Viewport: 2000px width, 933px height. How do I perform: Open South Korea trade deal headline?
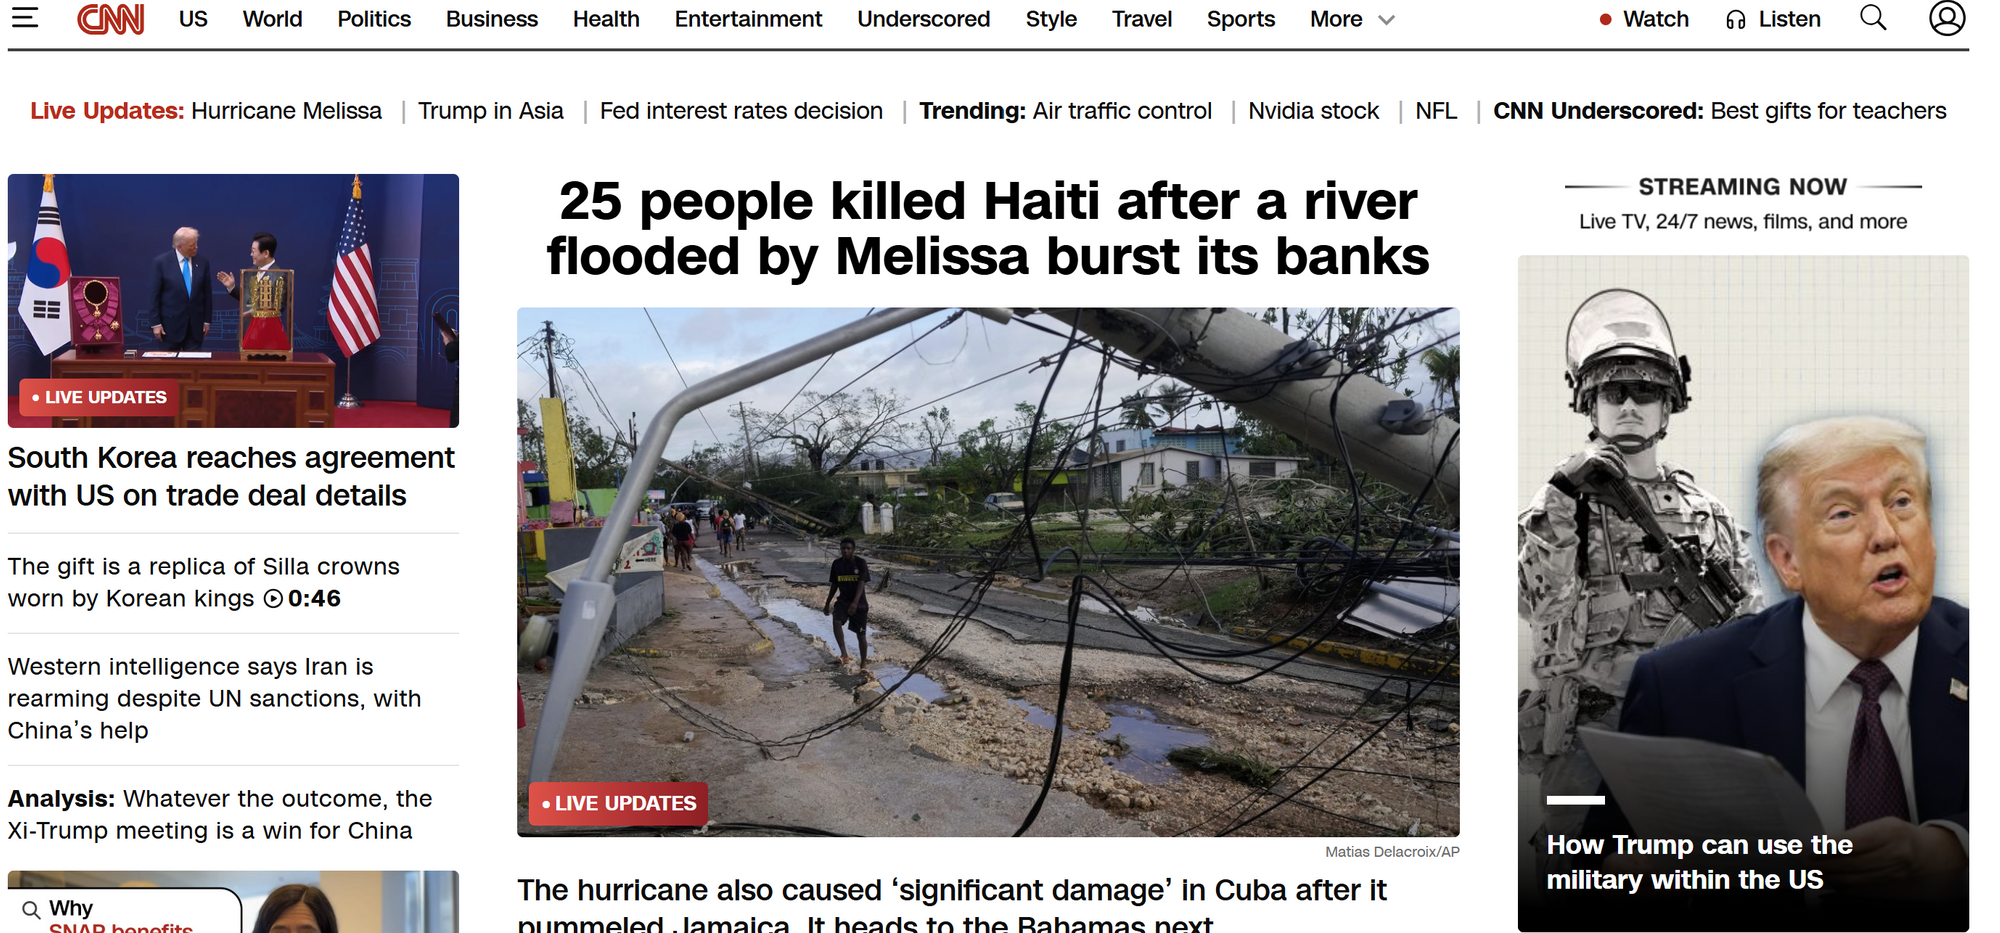[231, 477]
